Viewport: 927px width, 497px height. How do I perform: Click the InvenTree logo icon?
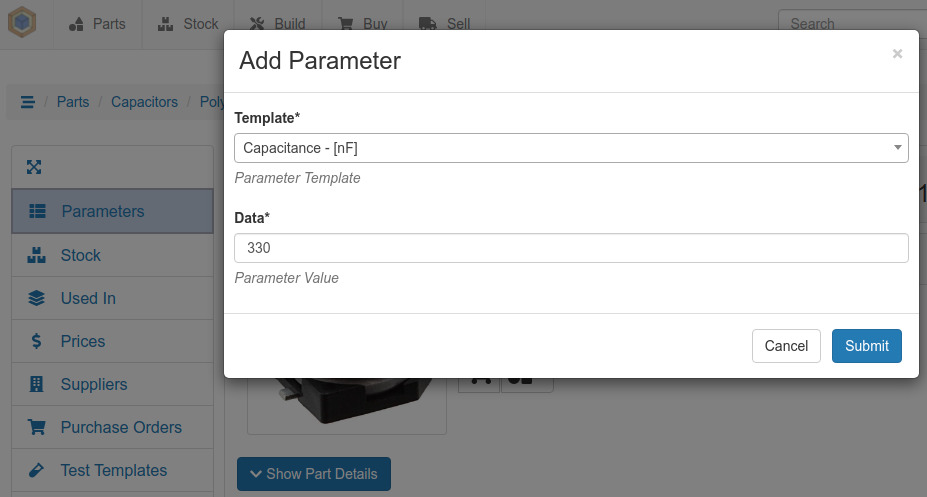22,23
